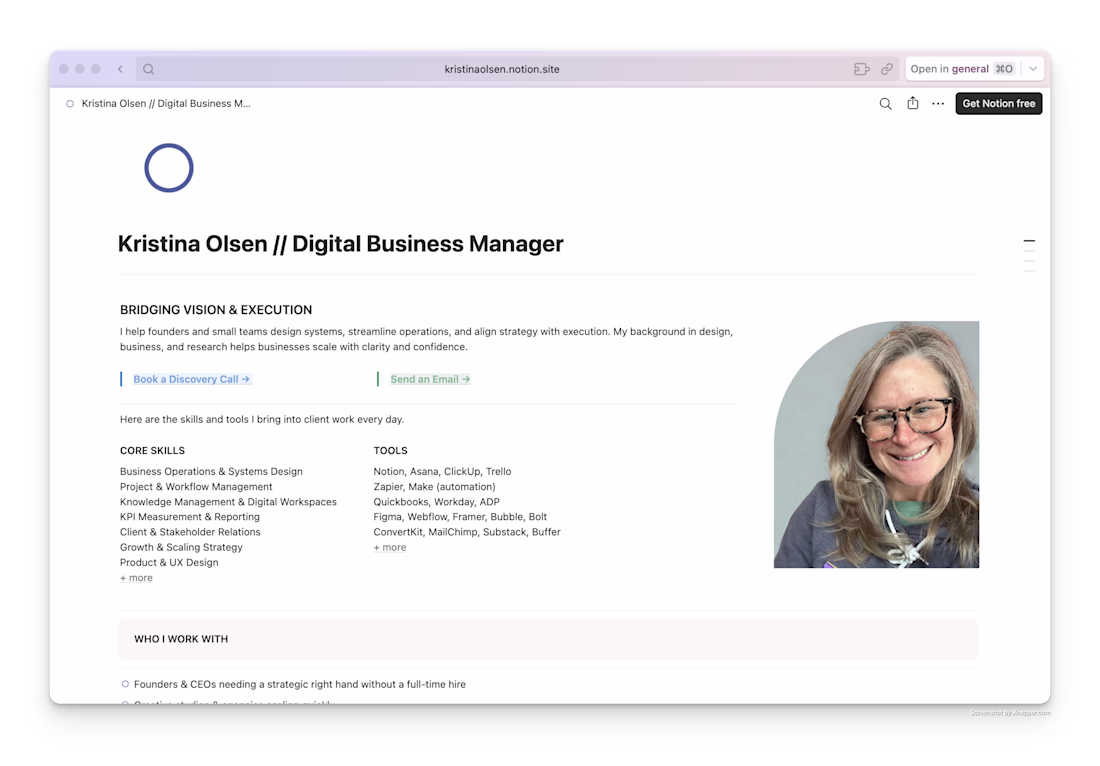Viewport: 1100px width, 766px height.
Task: Open the extension icon left of link icon
Action: [861, 69]
